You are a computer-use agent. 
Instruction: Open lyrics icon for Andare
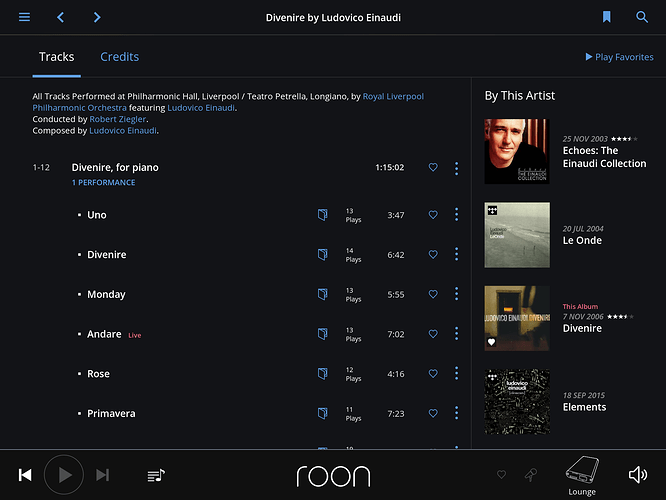pyautogui.click(x=322, y=334)
